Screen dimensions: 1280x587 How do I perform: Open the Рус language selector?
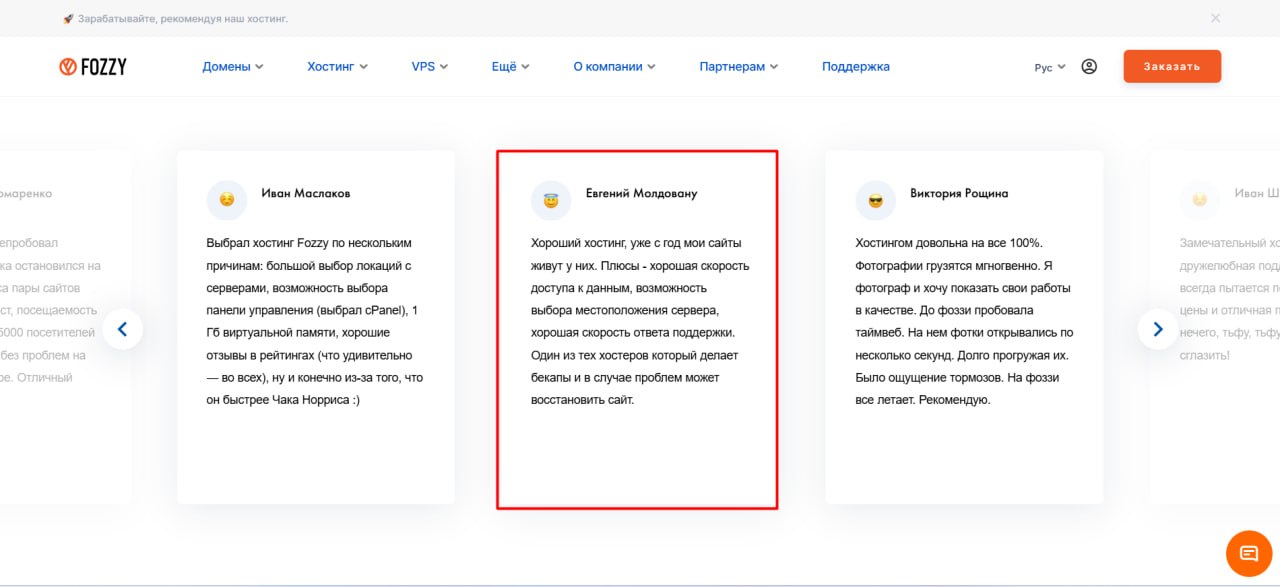click(x=1050, y=68)
